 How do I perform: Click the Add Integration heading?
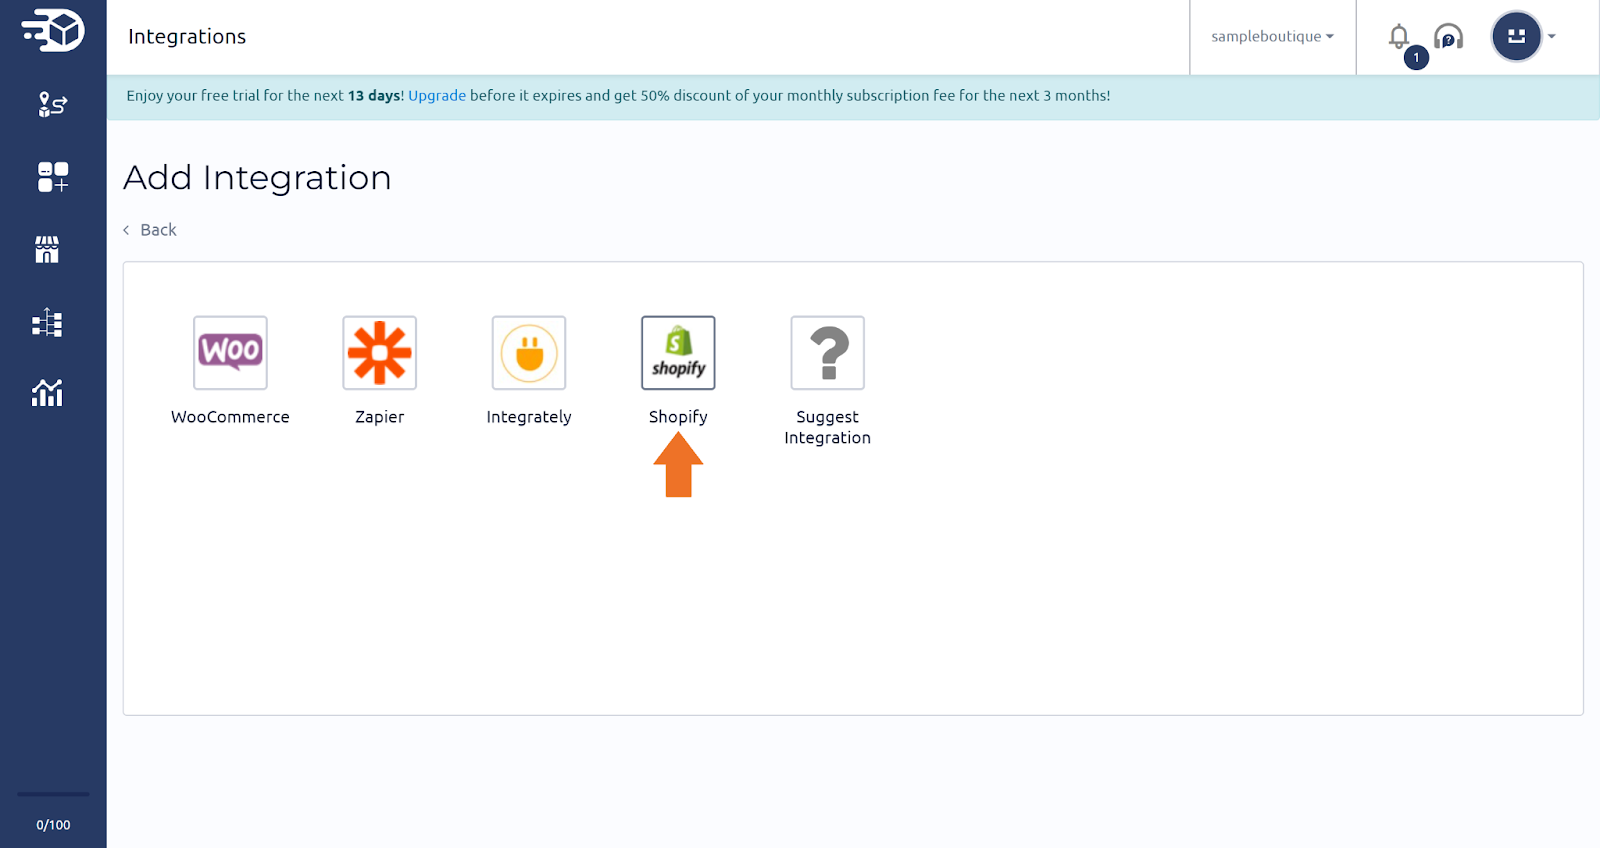point(257,178)
